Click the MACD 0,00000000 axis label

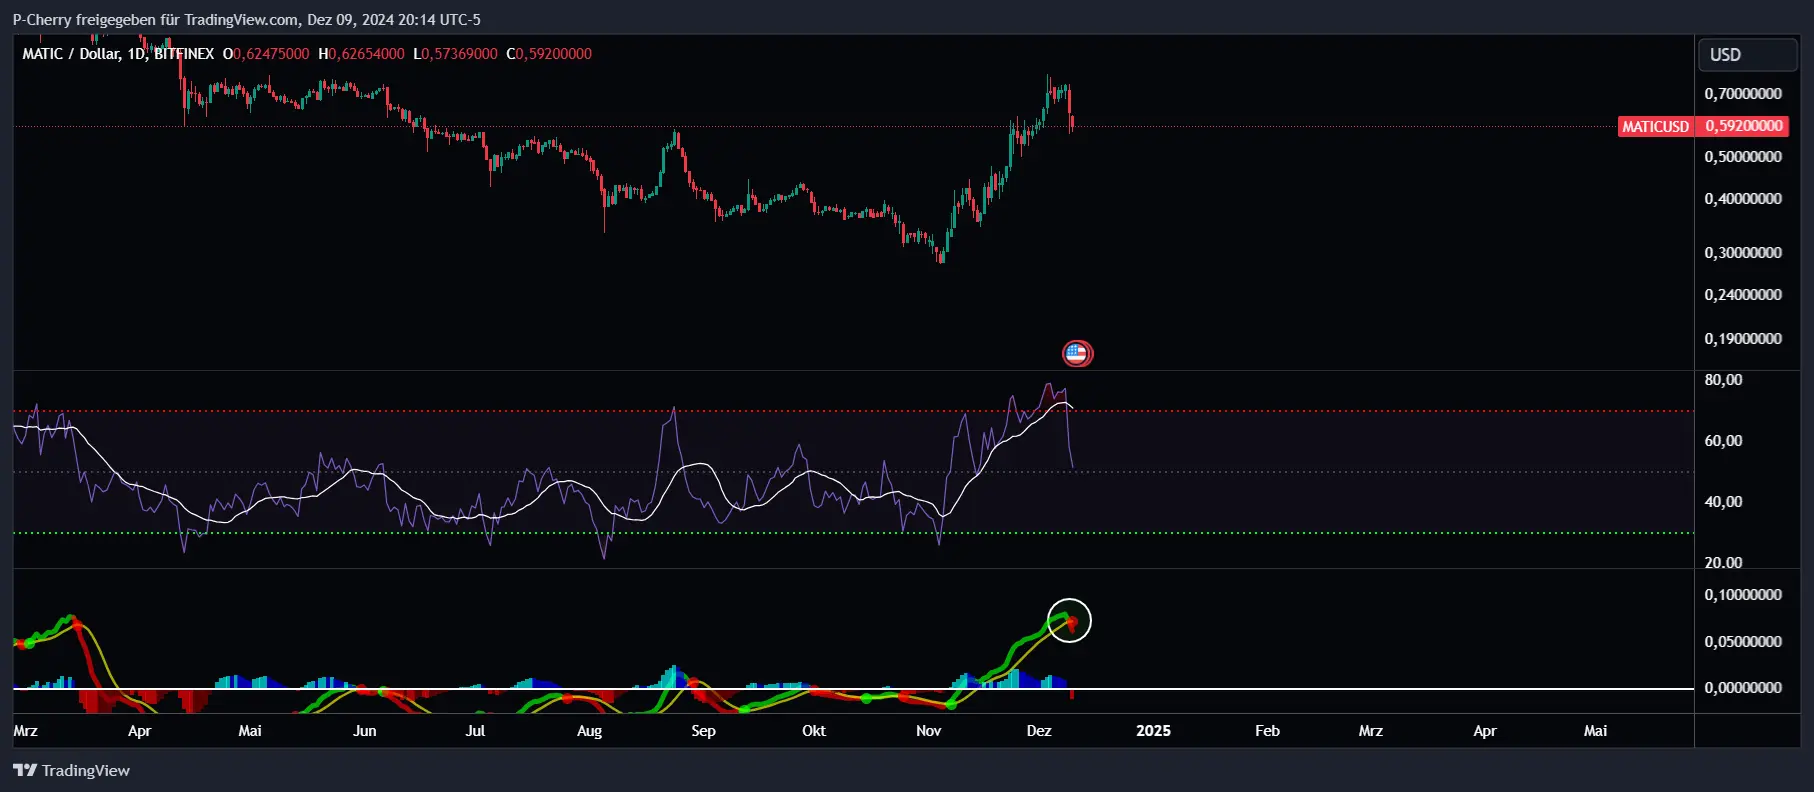[x=1743, y=688]
